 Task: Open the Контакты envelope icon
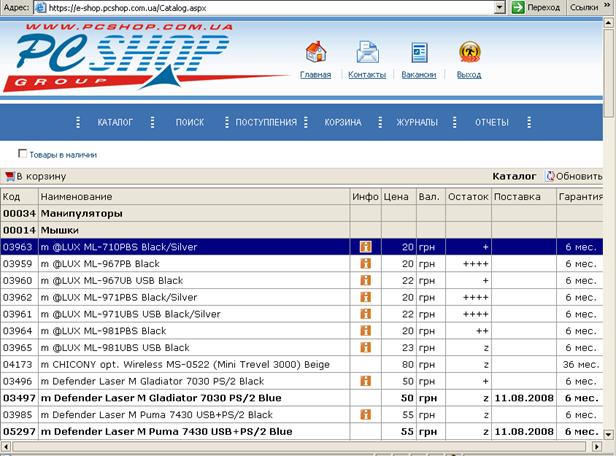point(367,52)
